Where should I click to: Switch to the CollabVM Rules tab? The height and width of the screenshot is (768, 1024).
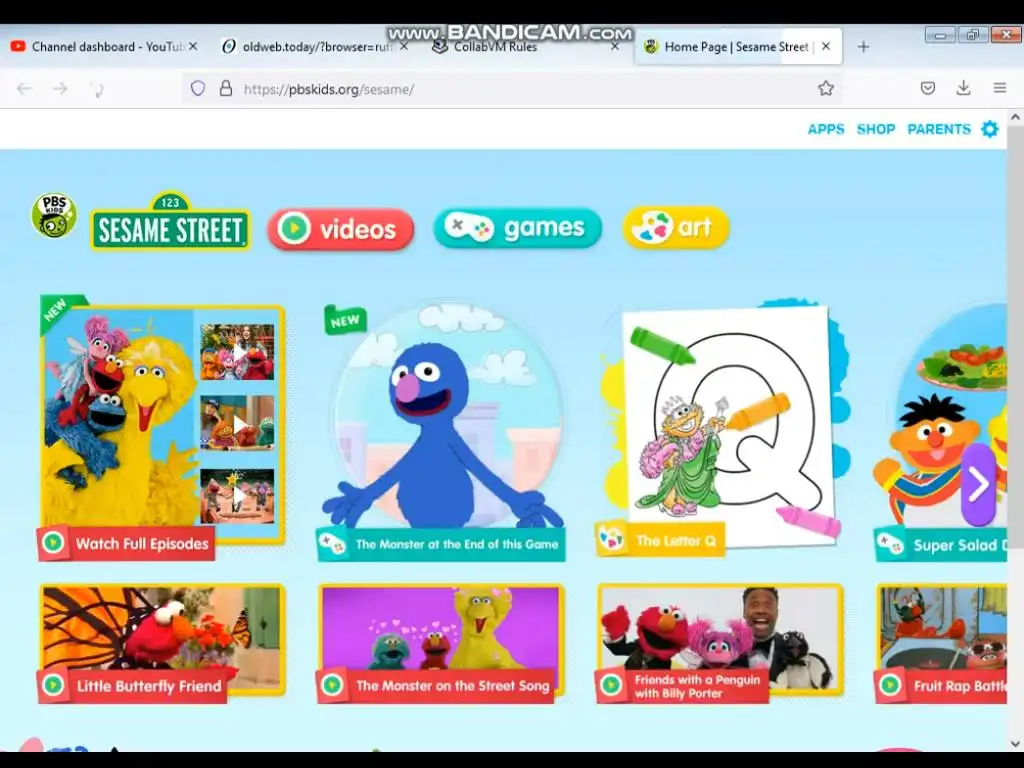coord(526,46)
